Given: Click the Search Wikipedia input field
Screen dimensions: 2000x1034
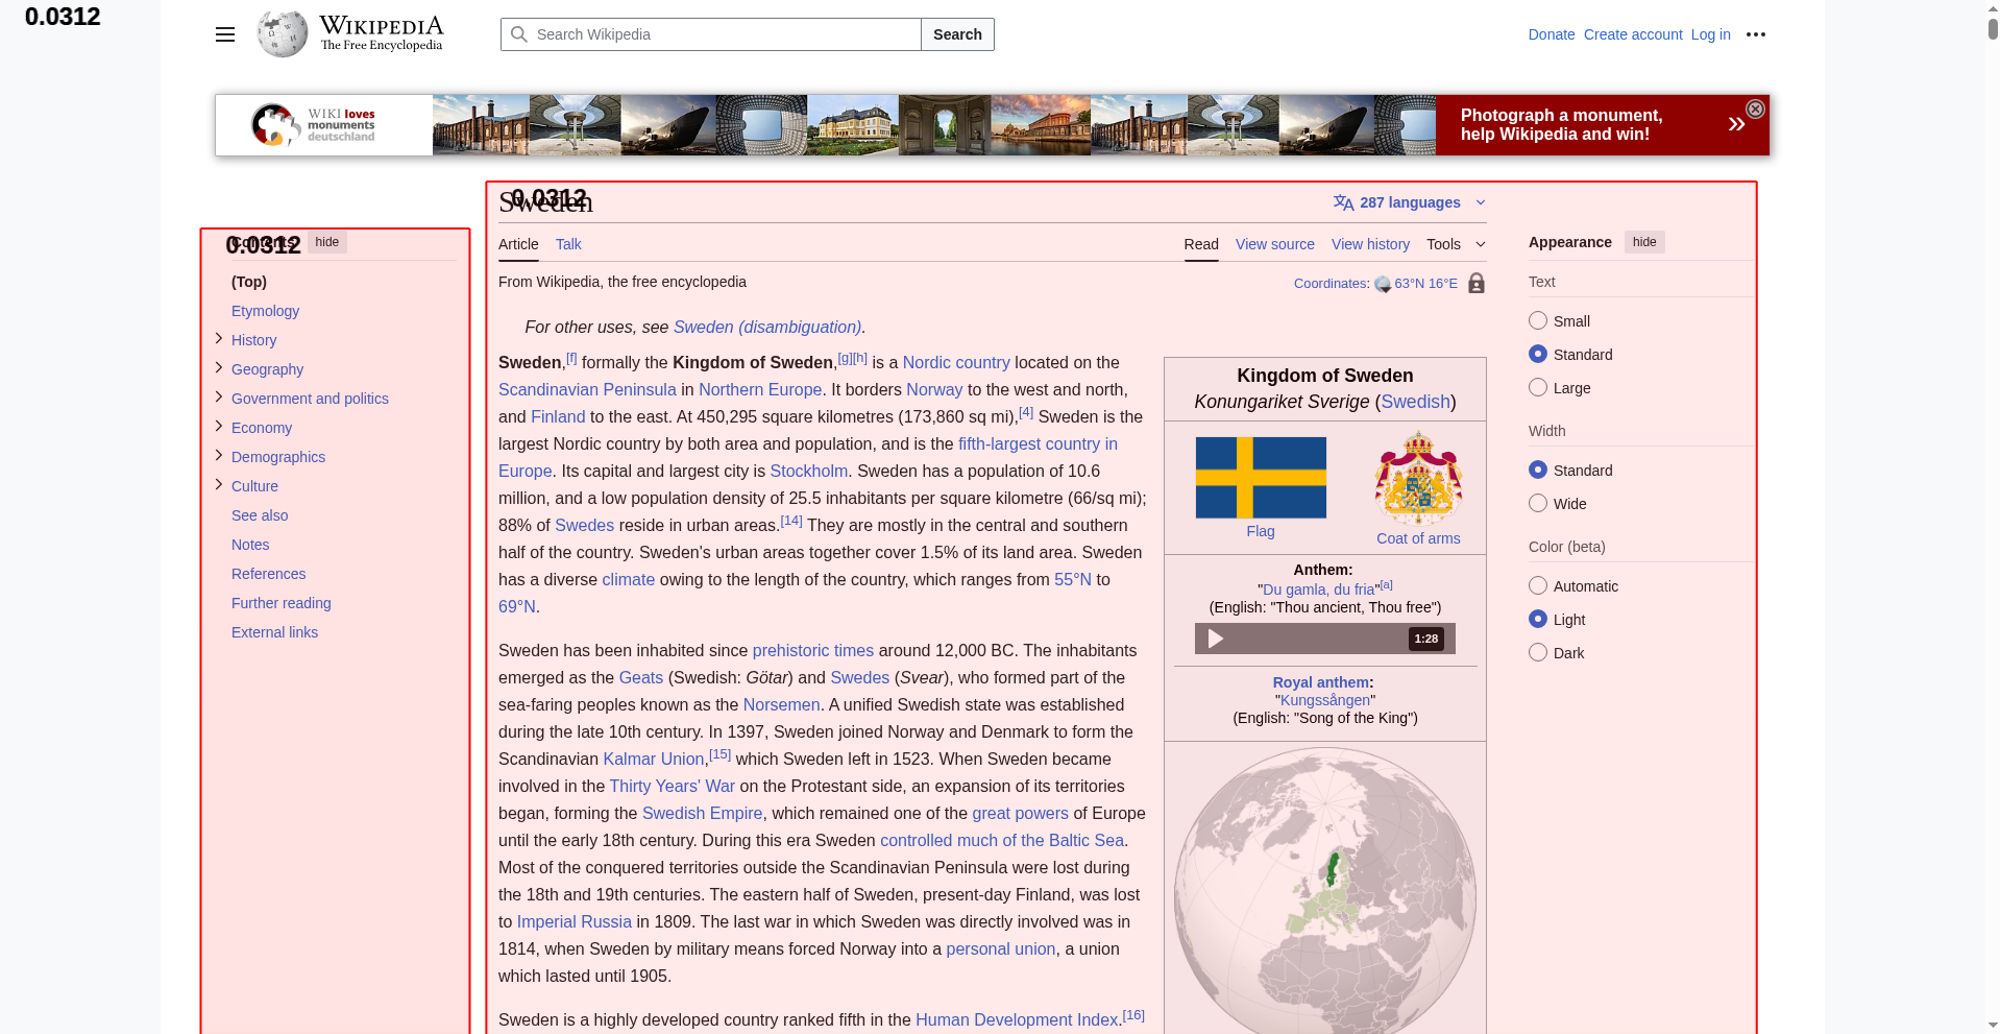Looking at the screenshot, I should tap(711, 34).
